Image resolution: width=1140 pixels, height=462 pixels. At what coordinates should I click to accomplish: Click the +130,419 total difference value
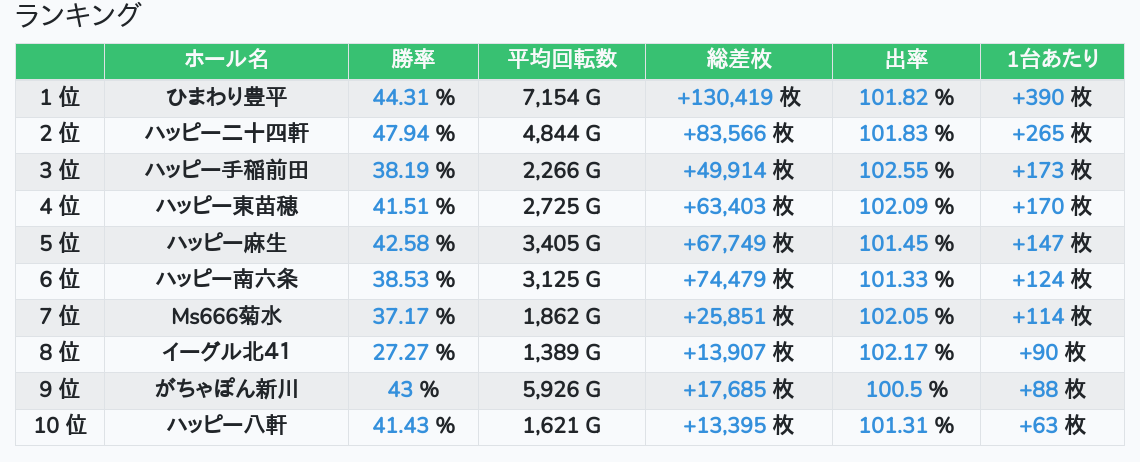click(x=725, y=98)
